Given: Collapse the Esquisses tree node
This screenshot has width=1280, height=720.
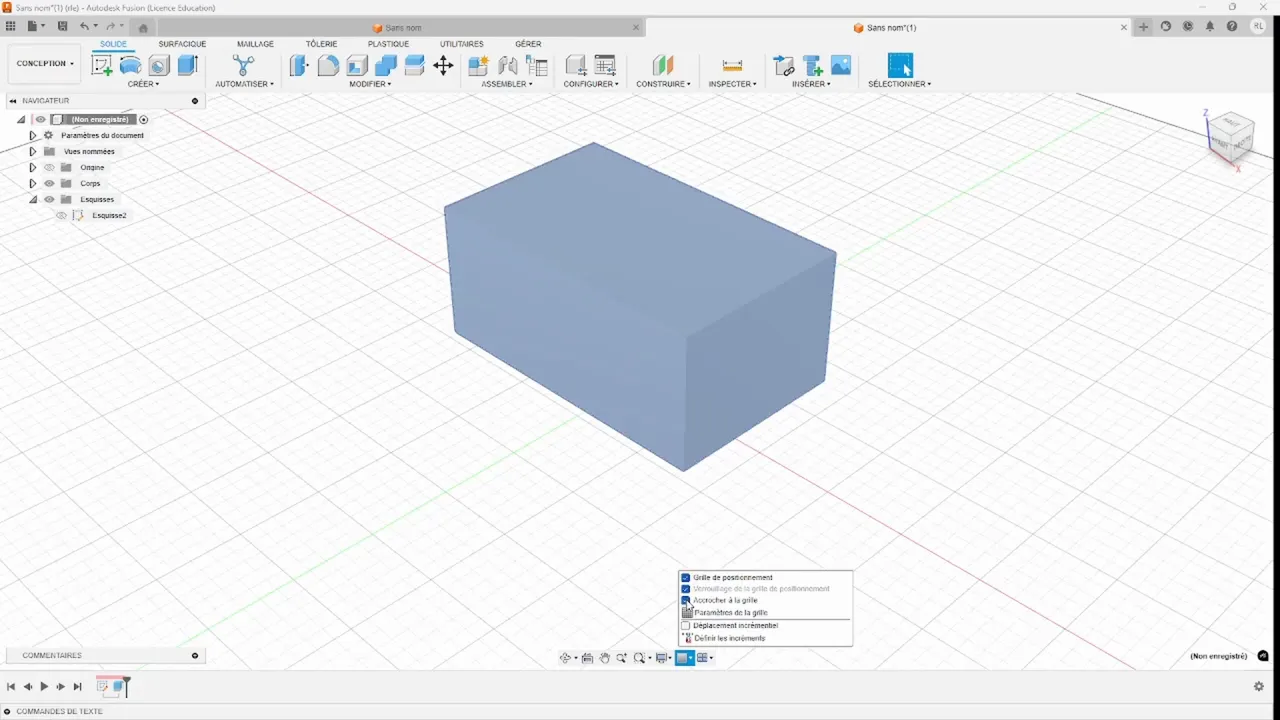Looking at the screenshot, I should (33, 199).
